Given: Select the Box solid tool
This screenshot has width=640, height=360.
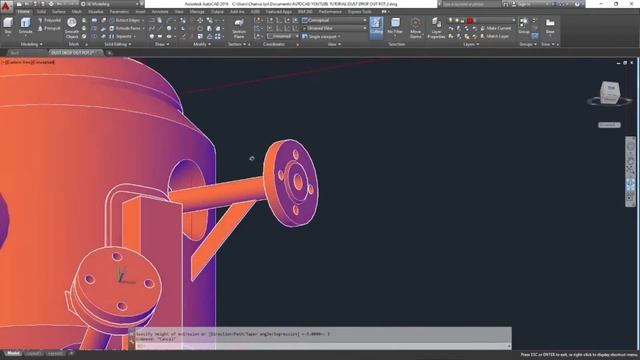Looking at the screenshot, I should coord(8,26).
